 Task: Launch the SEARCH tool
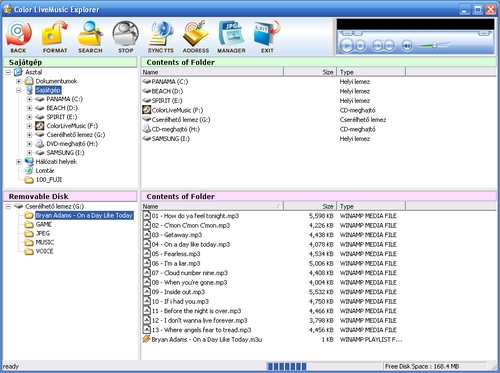90,37
